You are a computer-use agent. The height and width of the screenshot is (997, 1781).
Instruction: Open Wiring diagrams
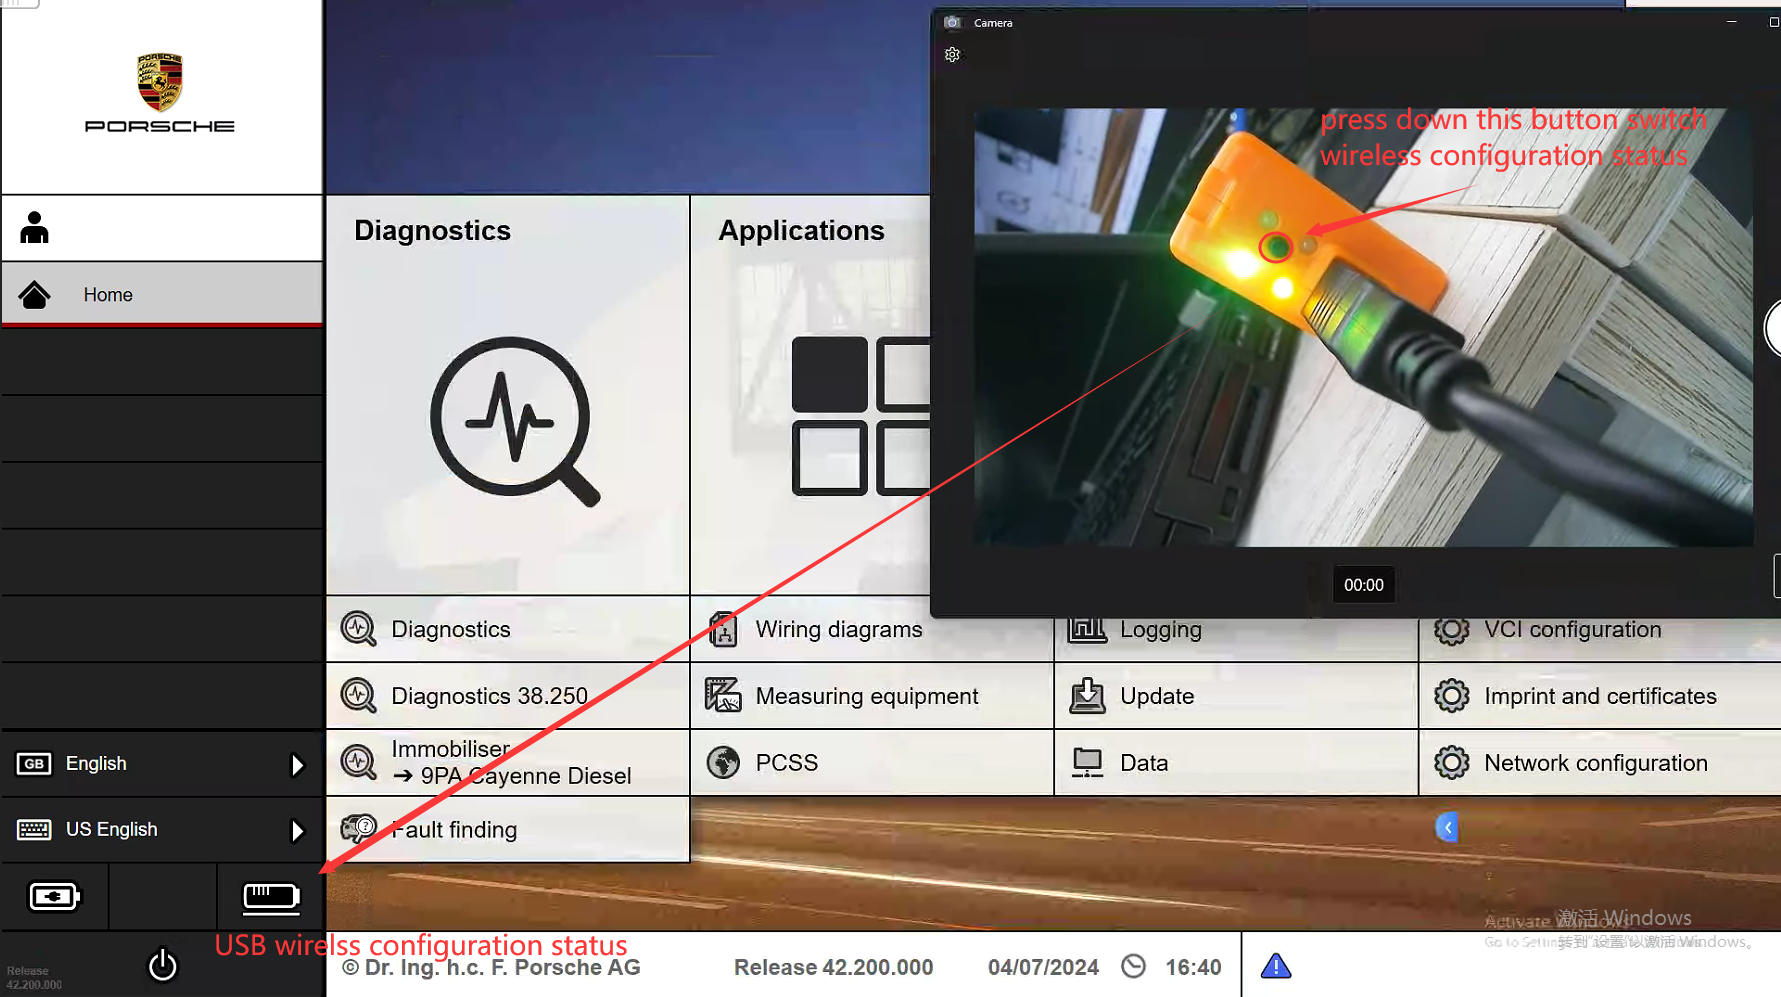click(838, 630)
